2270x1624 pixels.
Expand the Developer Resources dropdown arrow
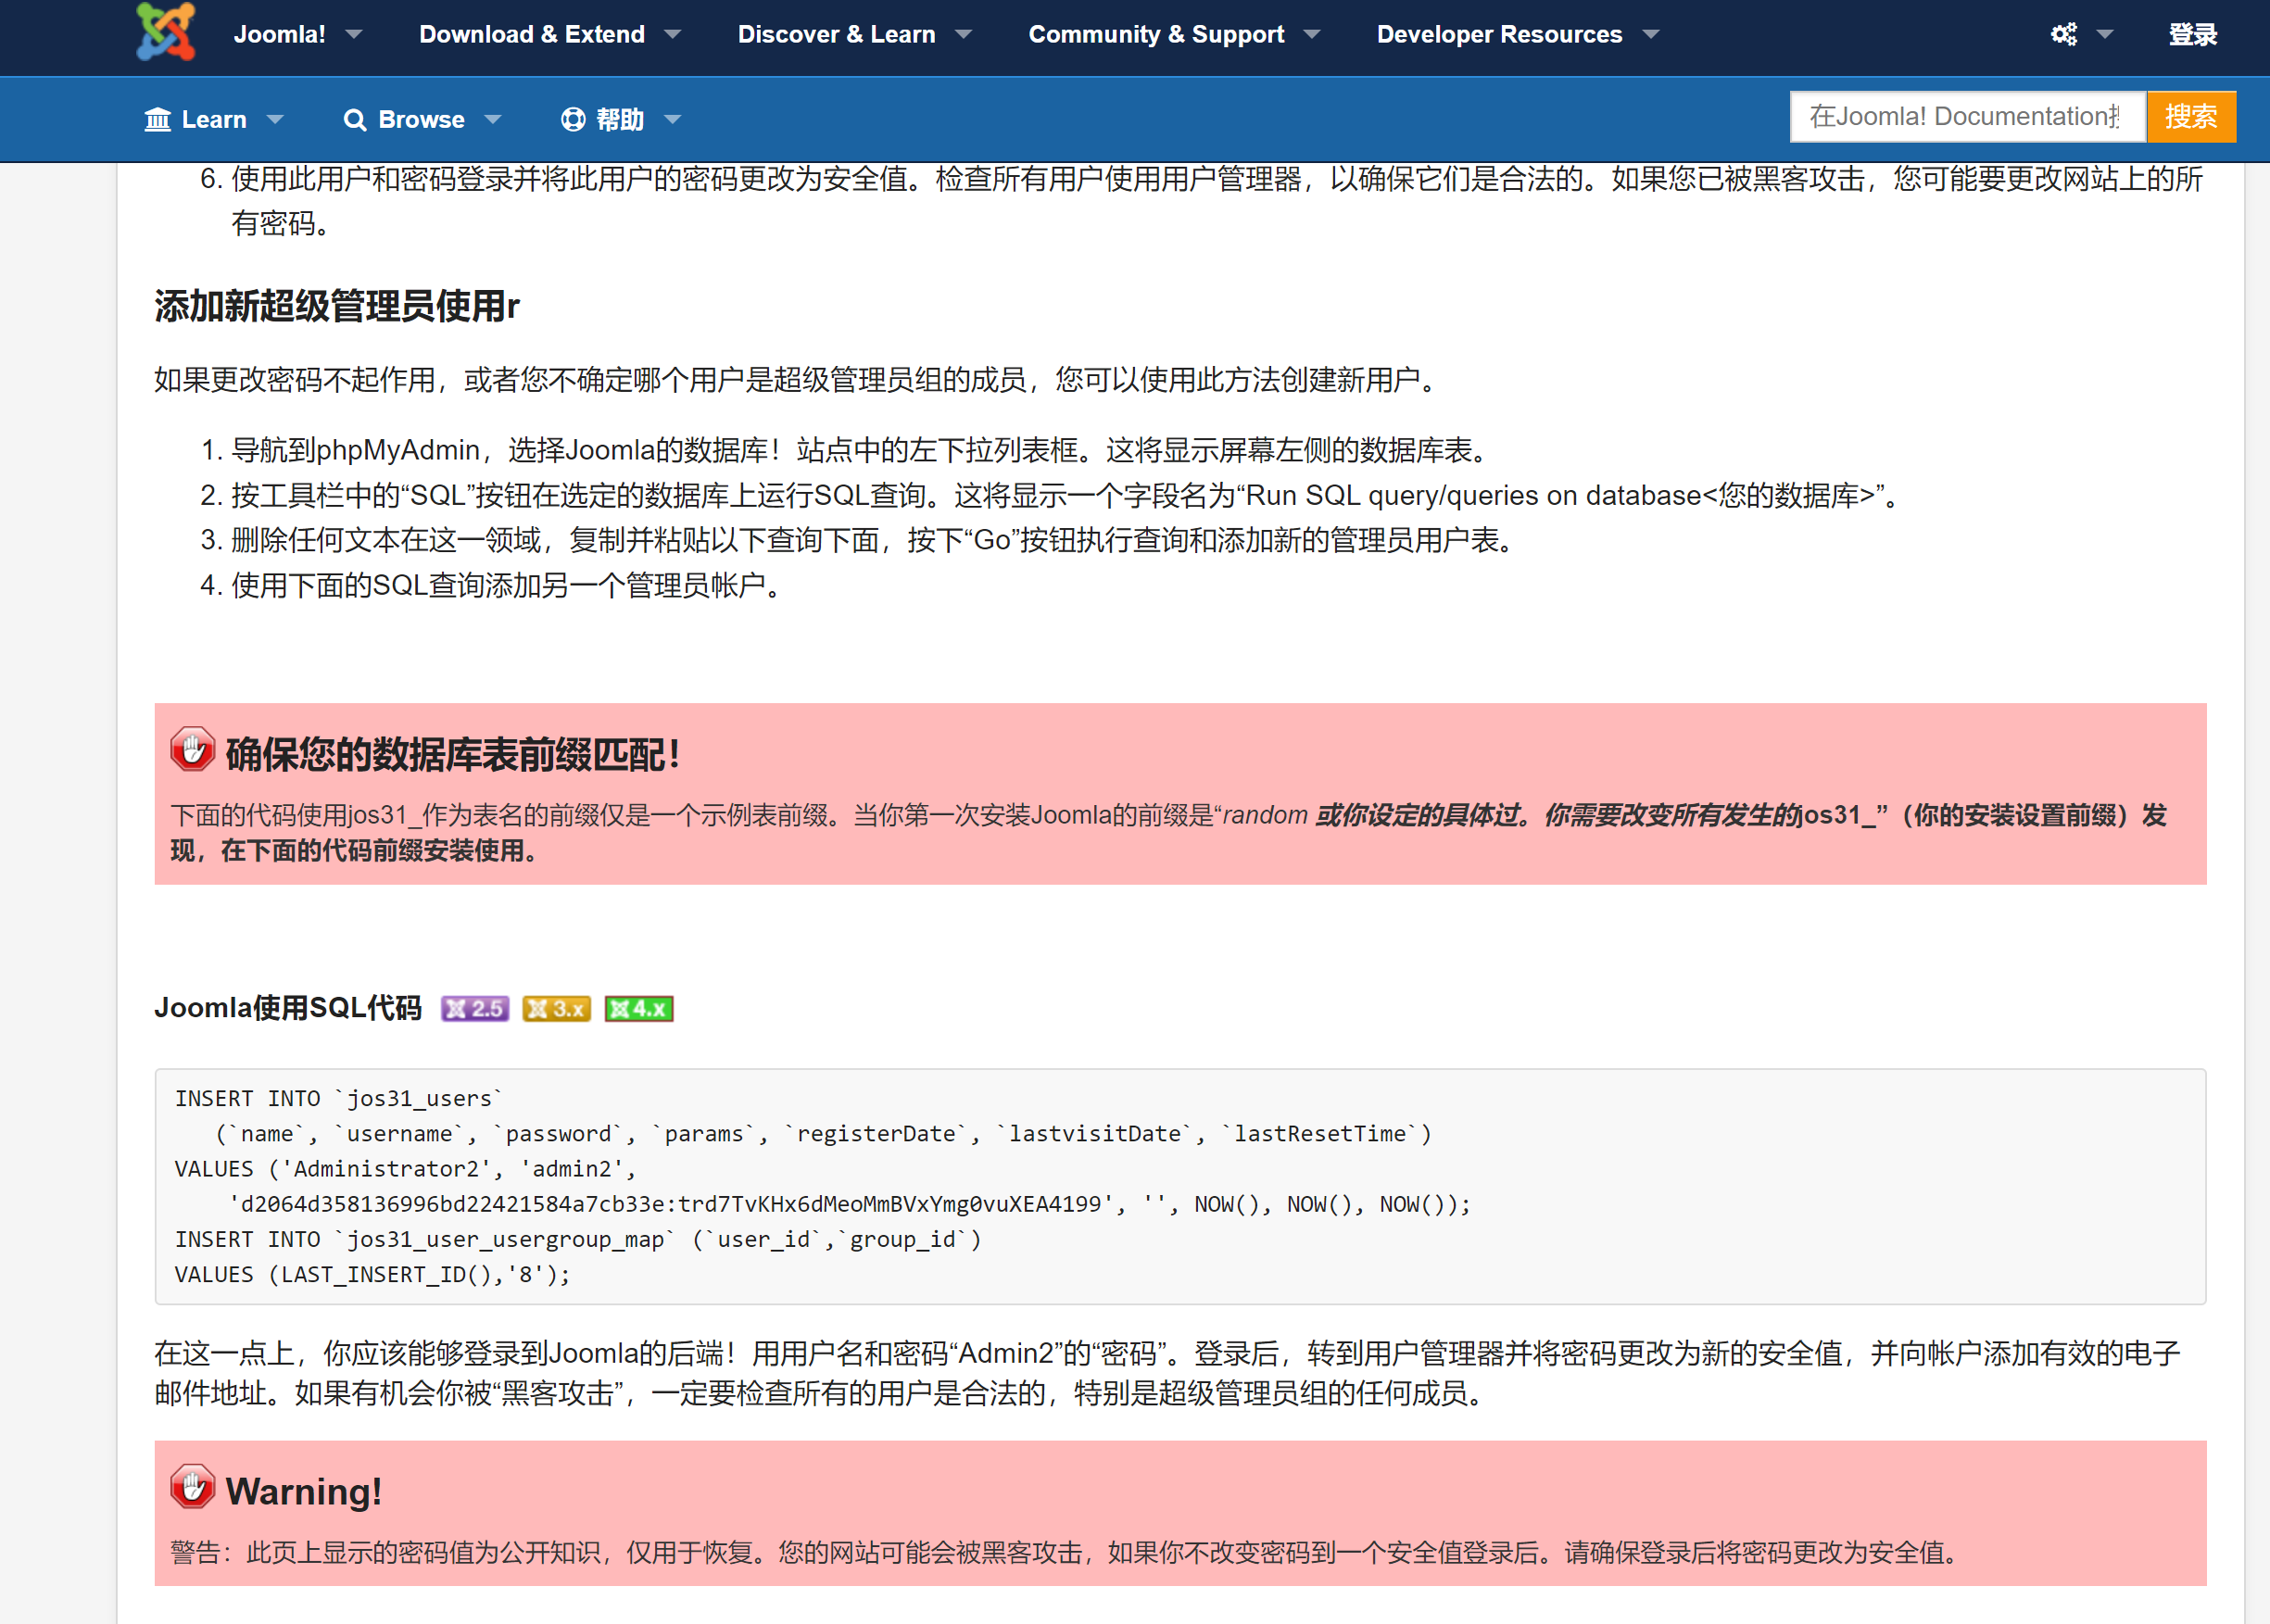pyautogui.click(x=1651, y=35)
